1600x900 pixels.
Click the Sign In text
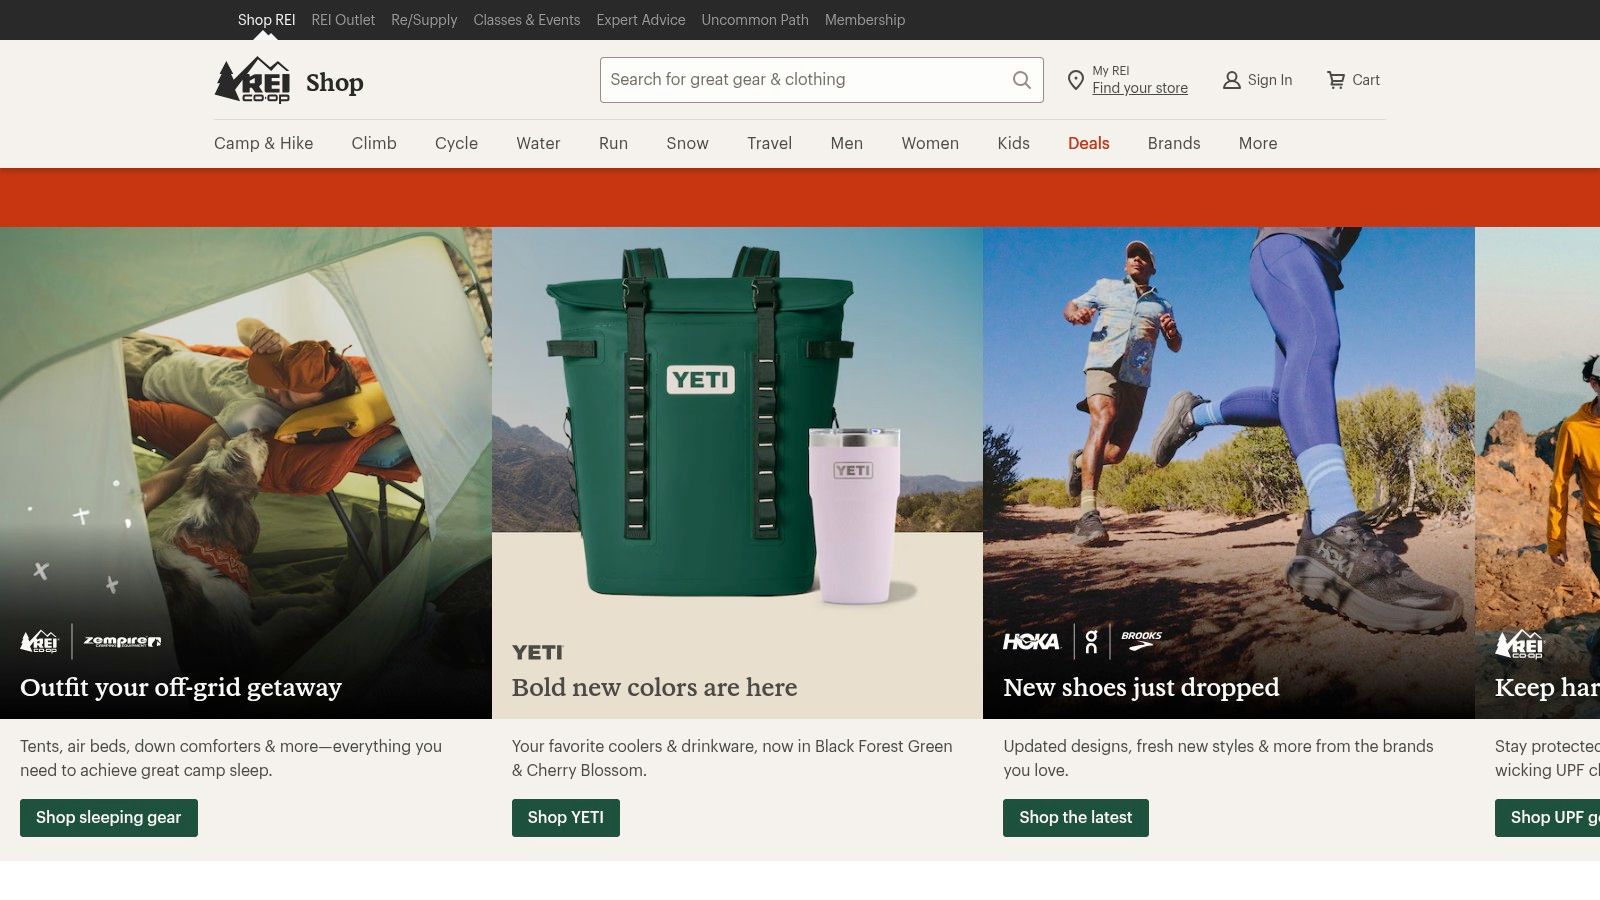click(x=1270, y=80)
